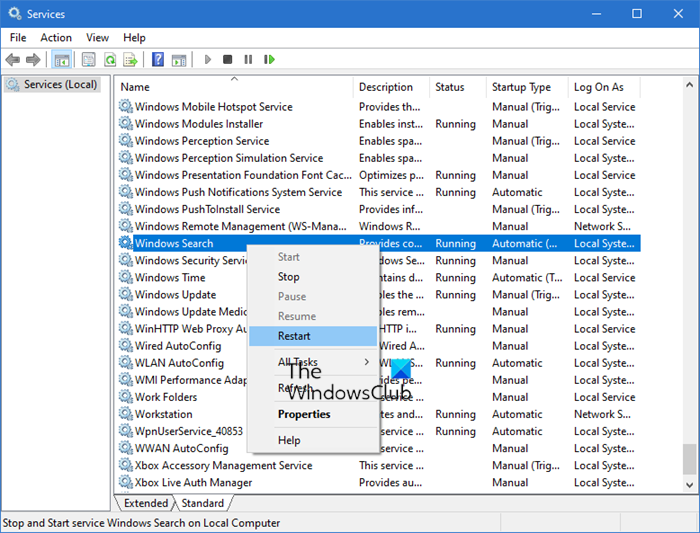This screenshot has height=533, width=700.
Task: Sort by the Description column header
Action: click(x=392, y=87)
